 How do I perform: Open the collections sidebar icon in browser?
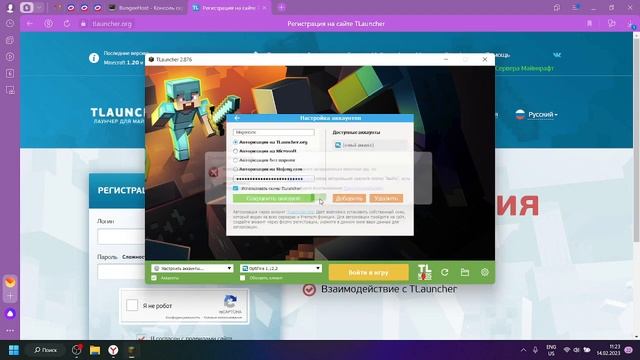pyautogui.click(x=10, y=40)
